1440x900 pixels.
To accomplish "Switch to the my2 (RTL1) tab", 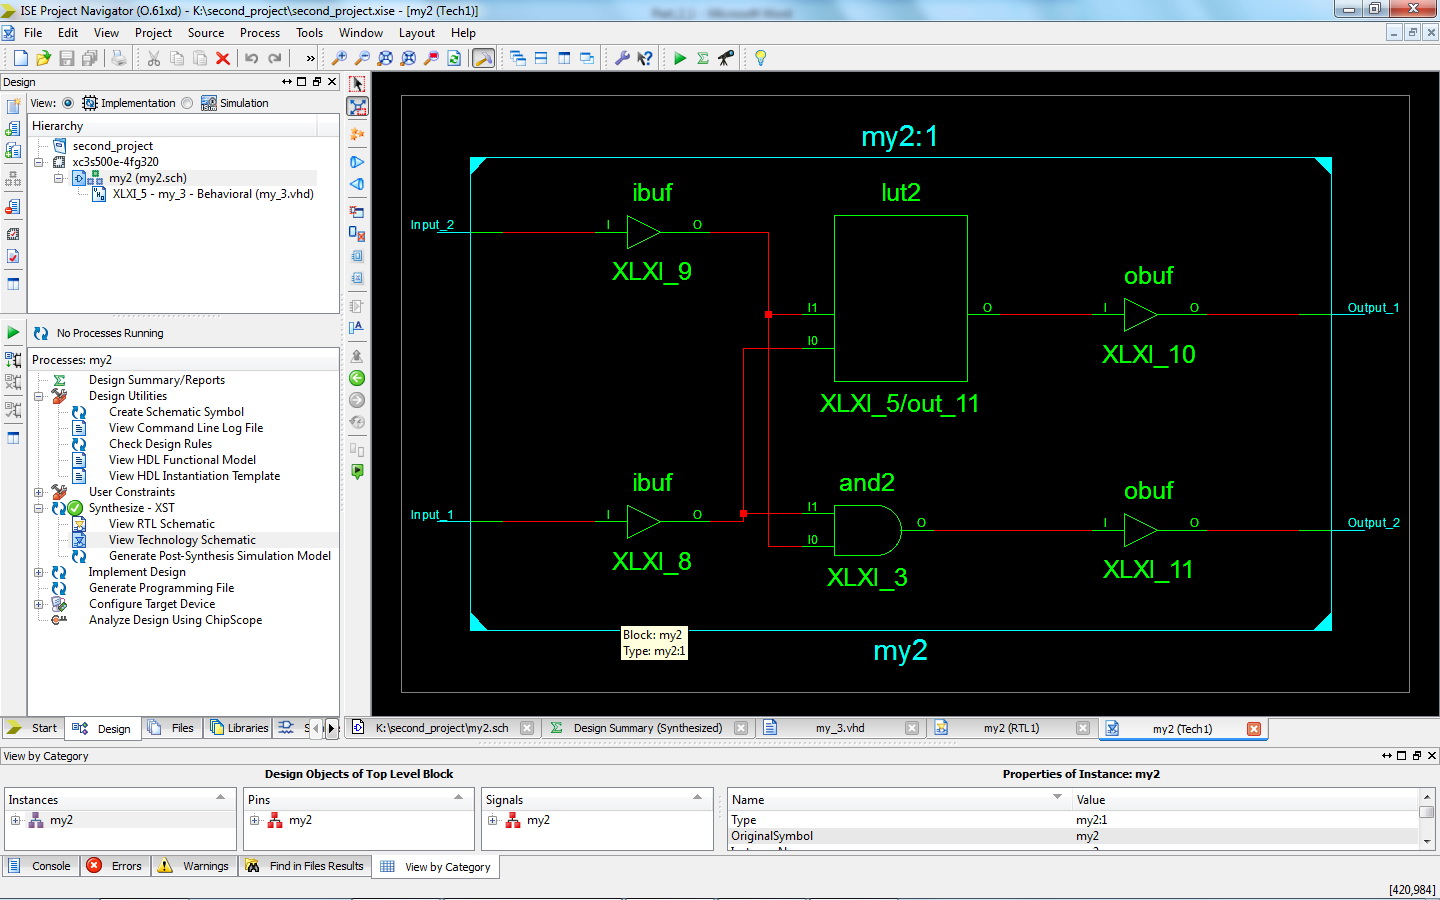I will click(1012, 728).
